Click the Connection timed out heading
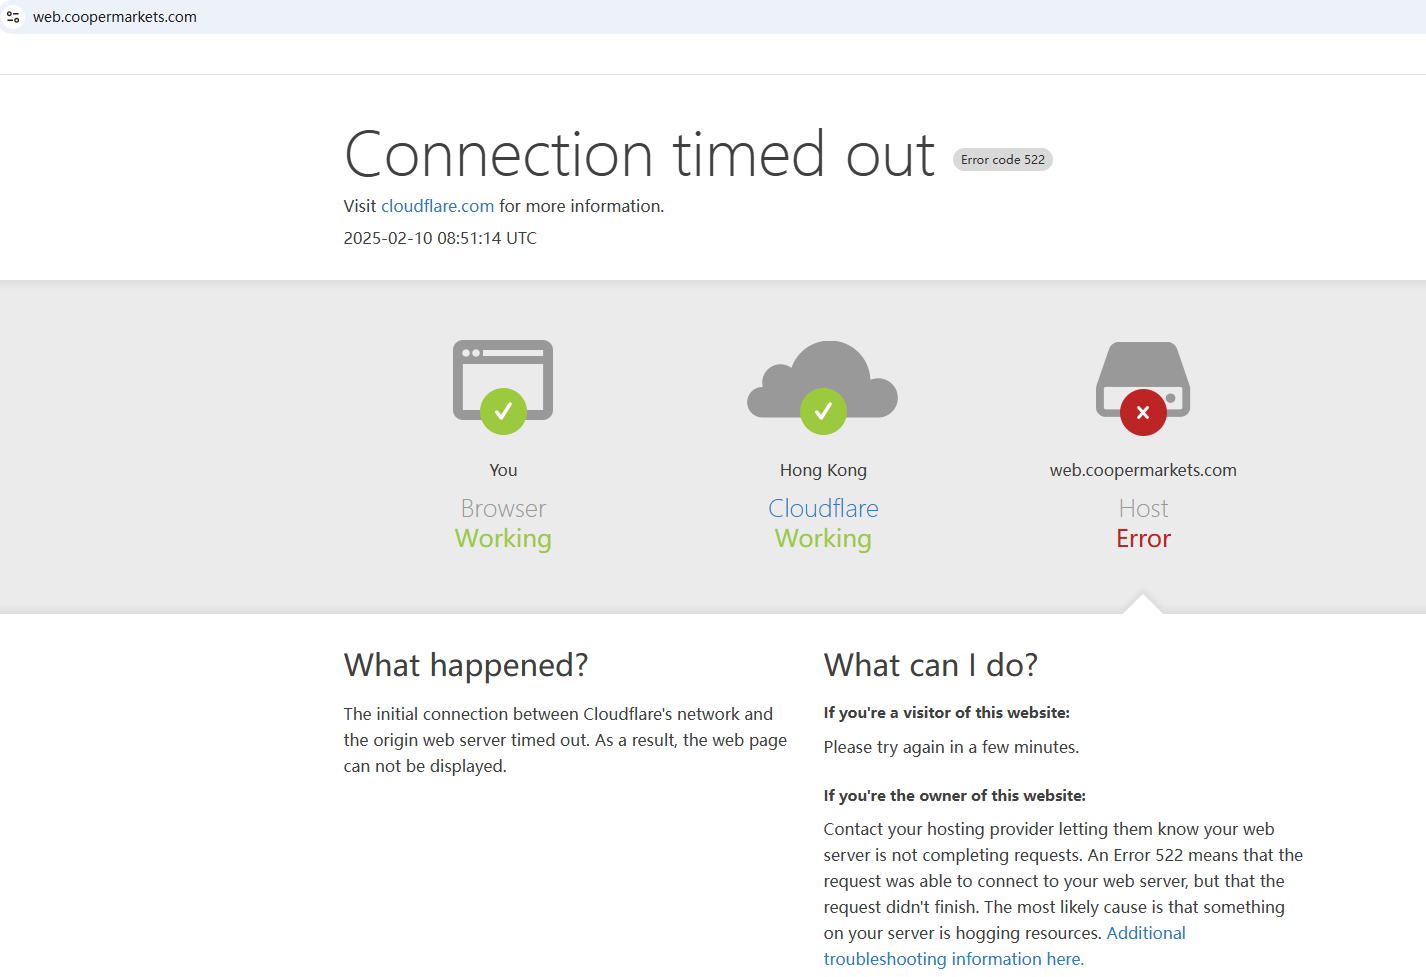The width and height of the screenshot is (1426, 977). [x=639, y=155]
